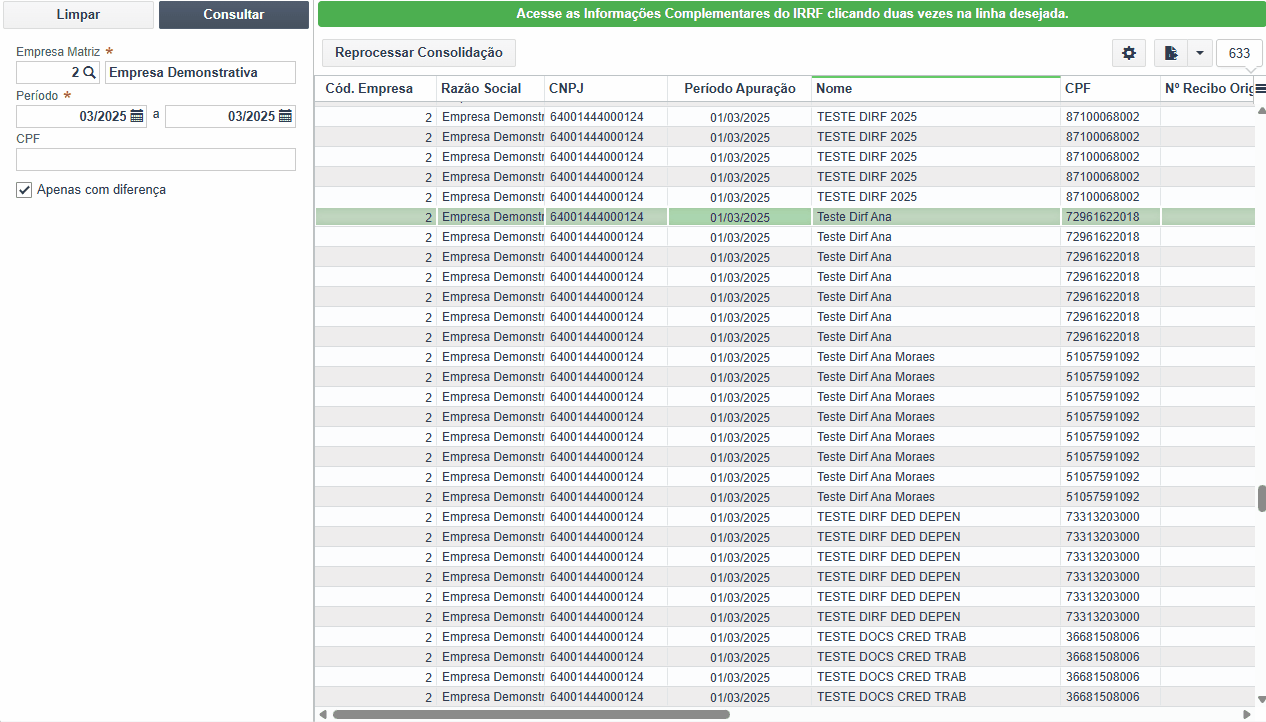
Task: Click the horizontal scrollbar right arrow
Action: coord(1246,714)
